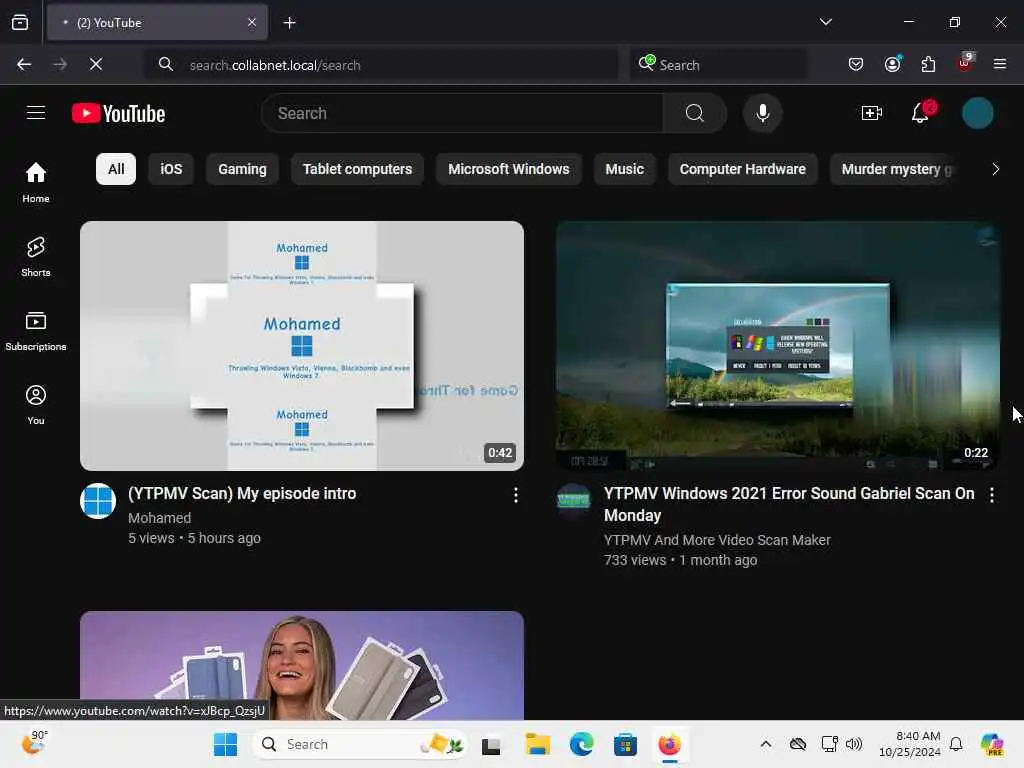Visit Mohamed channel name link
Screen dimensions: 1024x768
click(x=159, y=518)
